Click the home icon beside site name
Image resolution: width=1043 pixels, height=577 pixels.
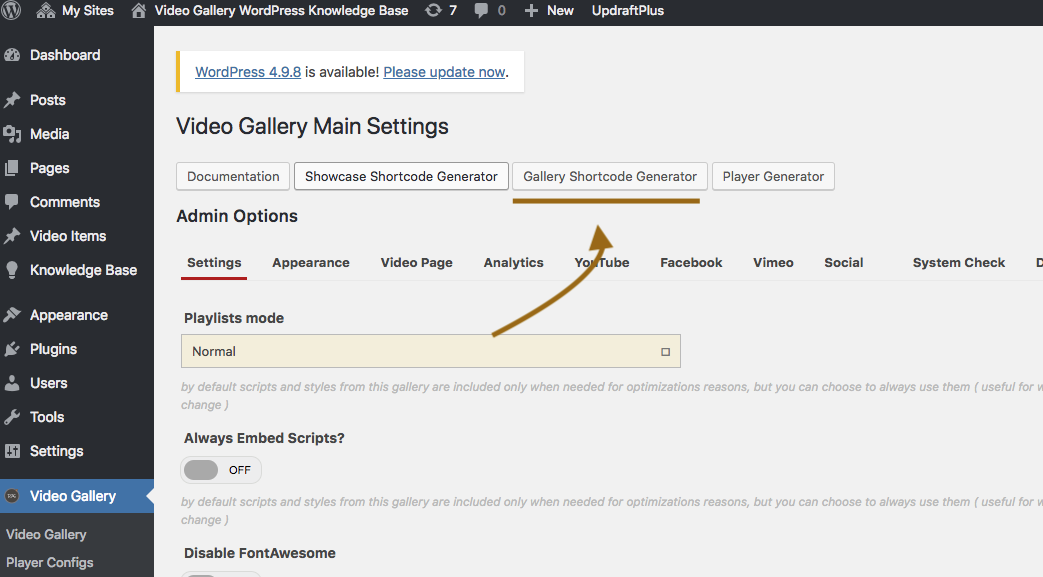pos(138,11)
